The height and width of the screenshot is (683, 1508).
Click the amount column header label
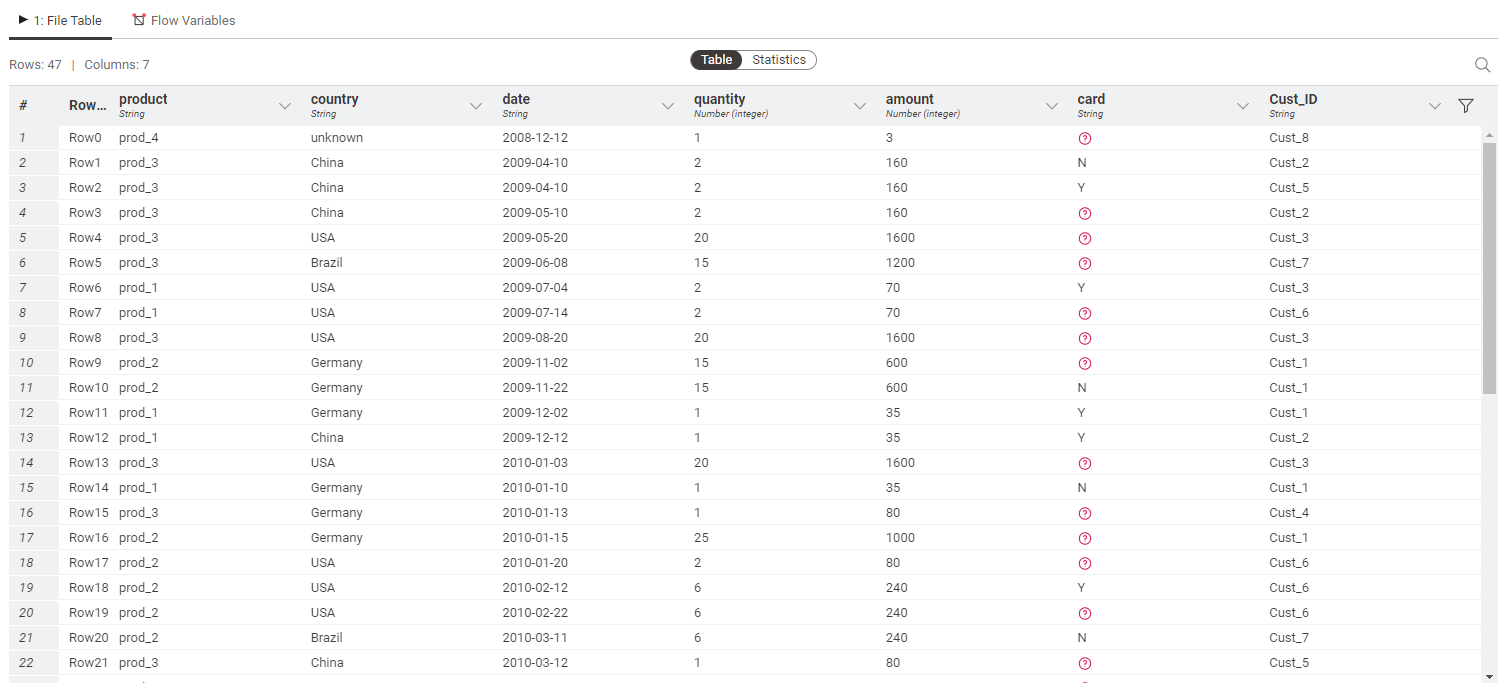coord(909,99)
